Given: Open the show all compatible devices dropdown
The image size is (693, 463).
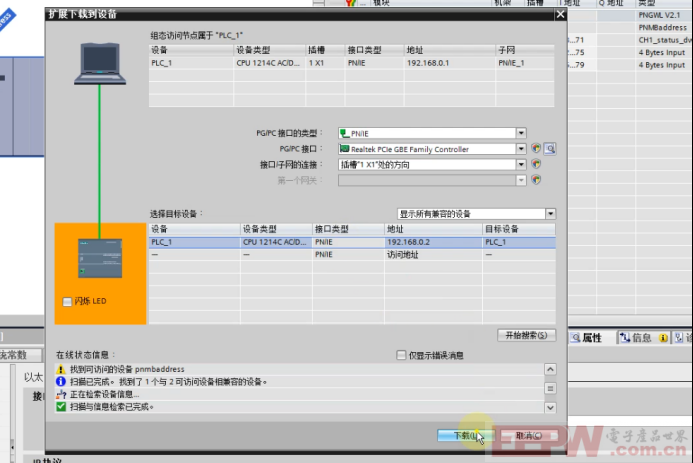Looking at the screenshot, I should point(550,214).
